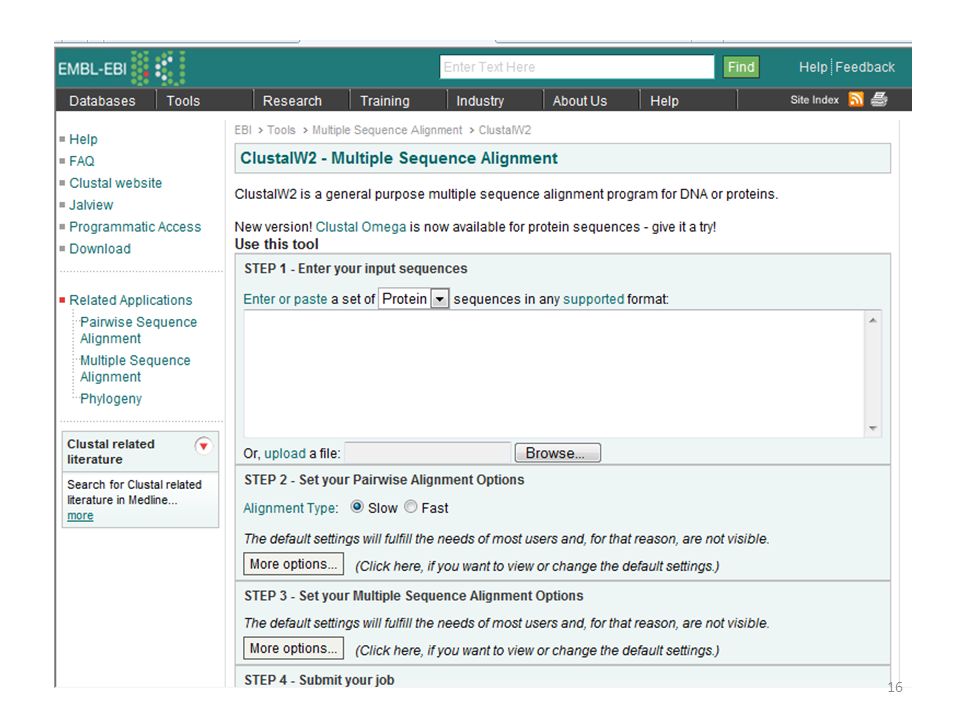Click the EMBL-EBI logo
Viewport: 960px width, 720px height.
pos(121,67)
